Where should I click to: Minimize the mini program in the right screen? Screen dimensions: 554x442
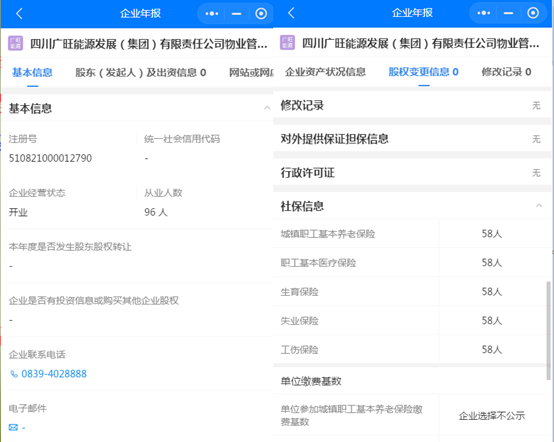[x=508, y=13]
